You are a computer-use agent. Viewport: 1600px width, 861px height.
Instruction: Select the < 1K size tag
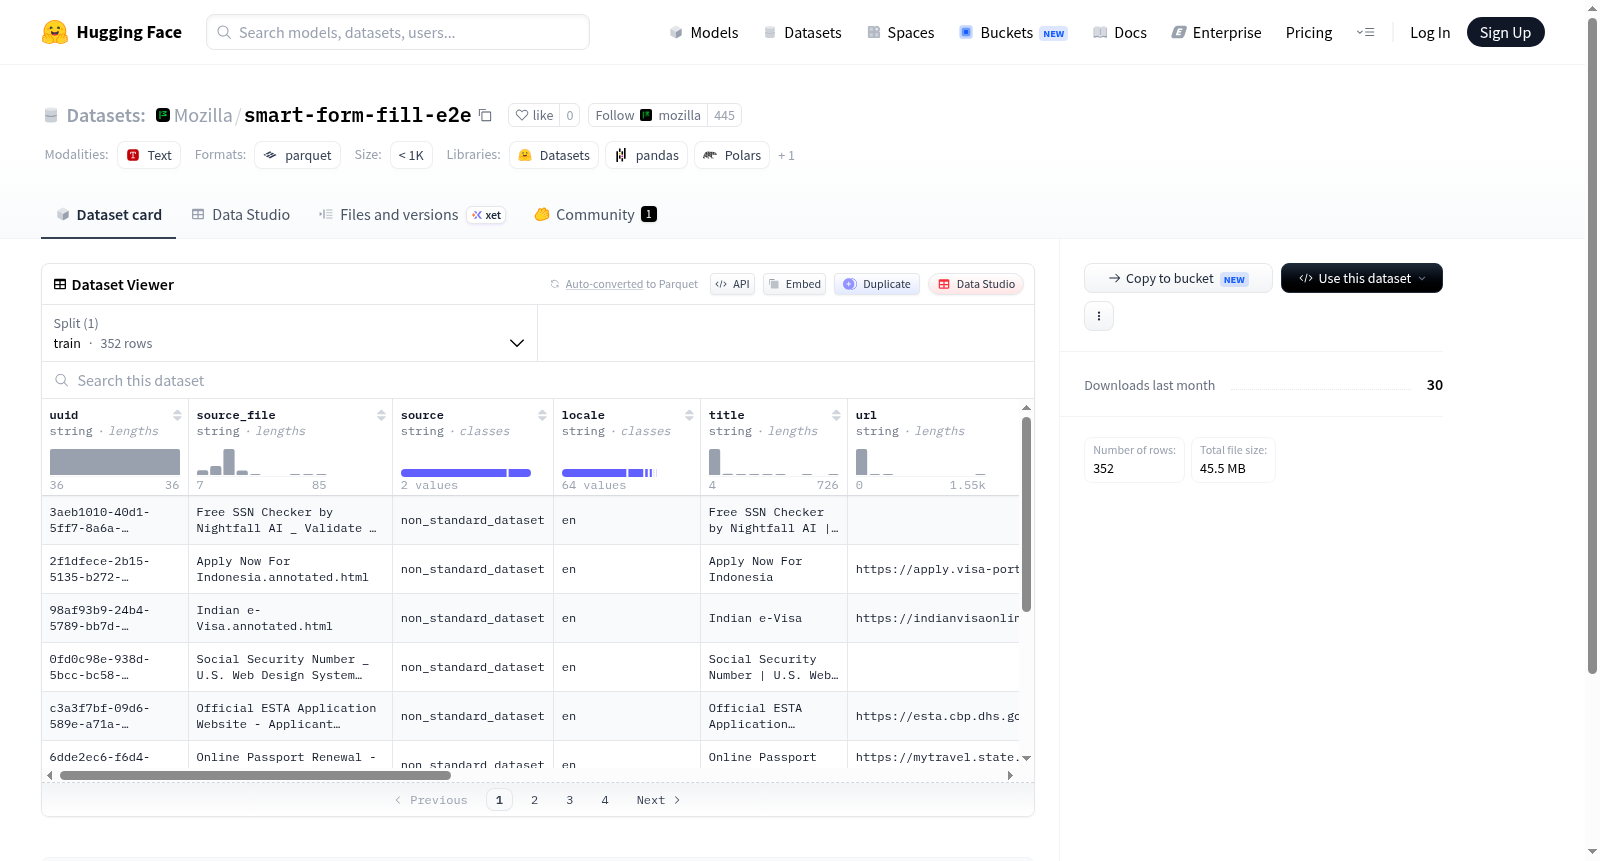411,155
